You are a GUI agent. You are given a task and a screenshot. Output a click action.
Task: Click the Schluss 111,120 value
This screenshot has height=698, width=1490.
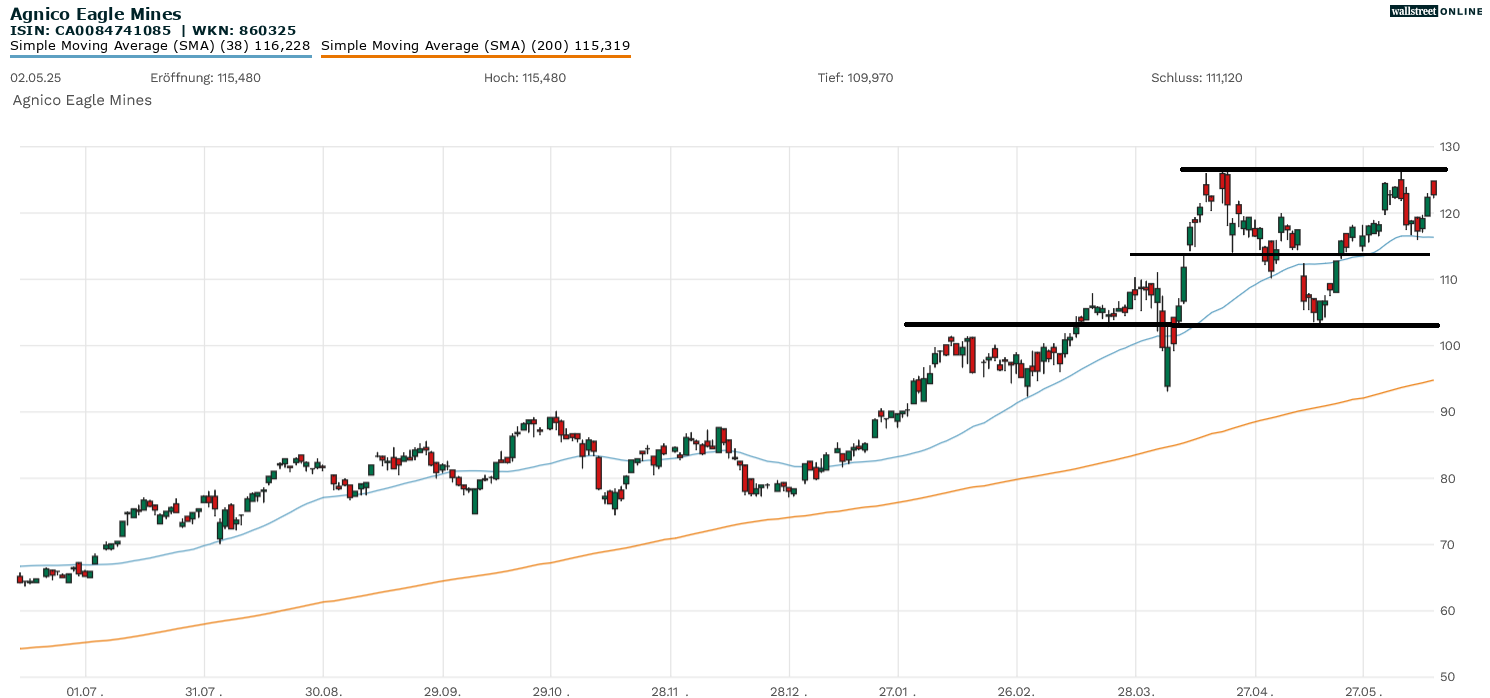pos(1196,78)
